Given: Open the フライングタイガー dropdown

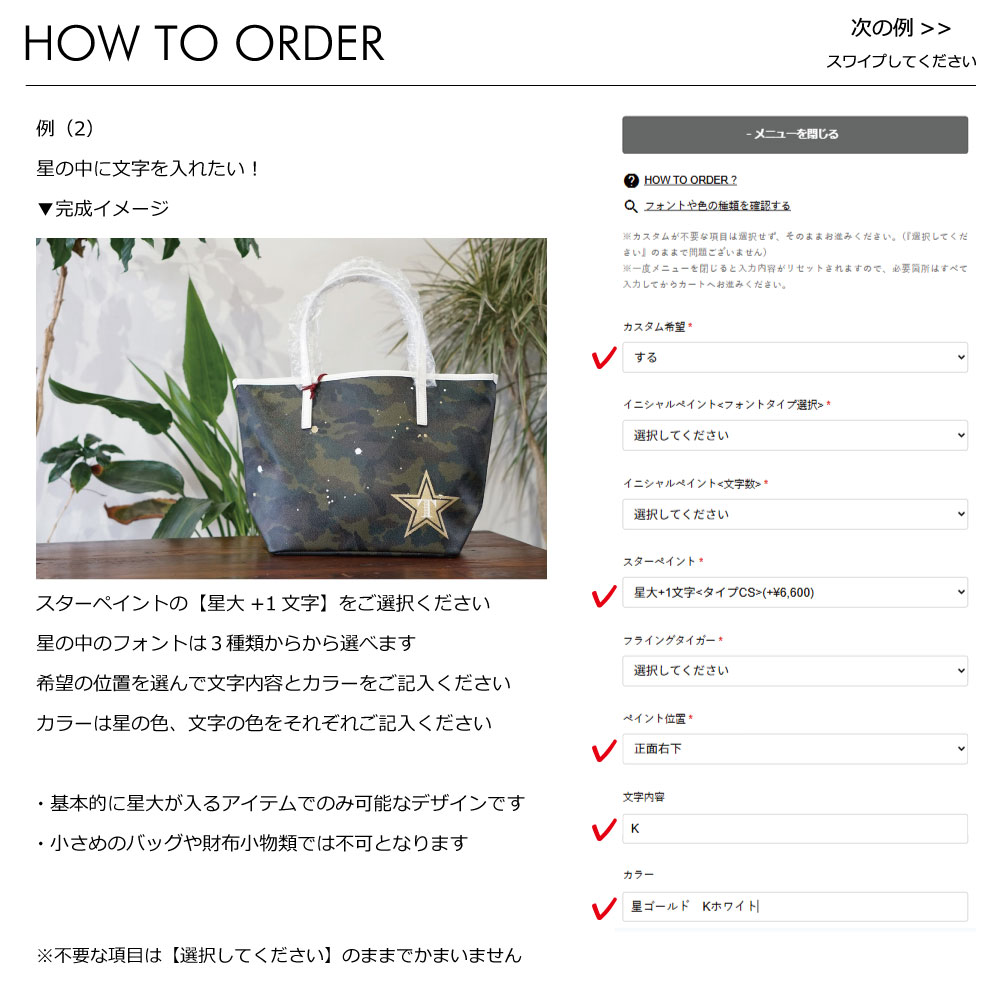Looking at the screenshot, I should pos(795,670).
